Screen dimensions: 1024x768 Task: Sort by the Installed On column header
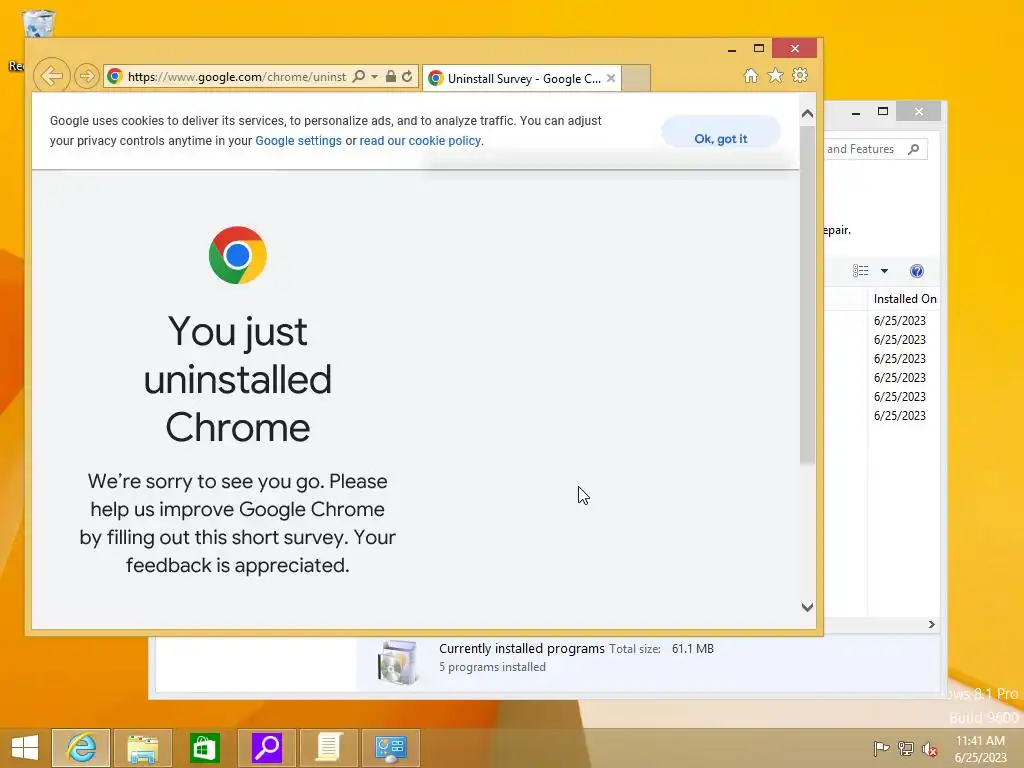[904, 299]
